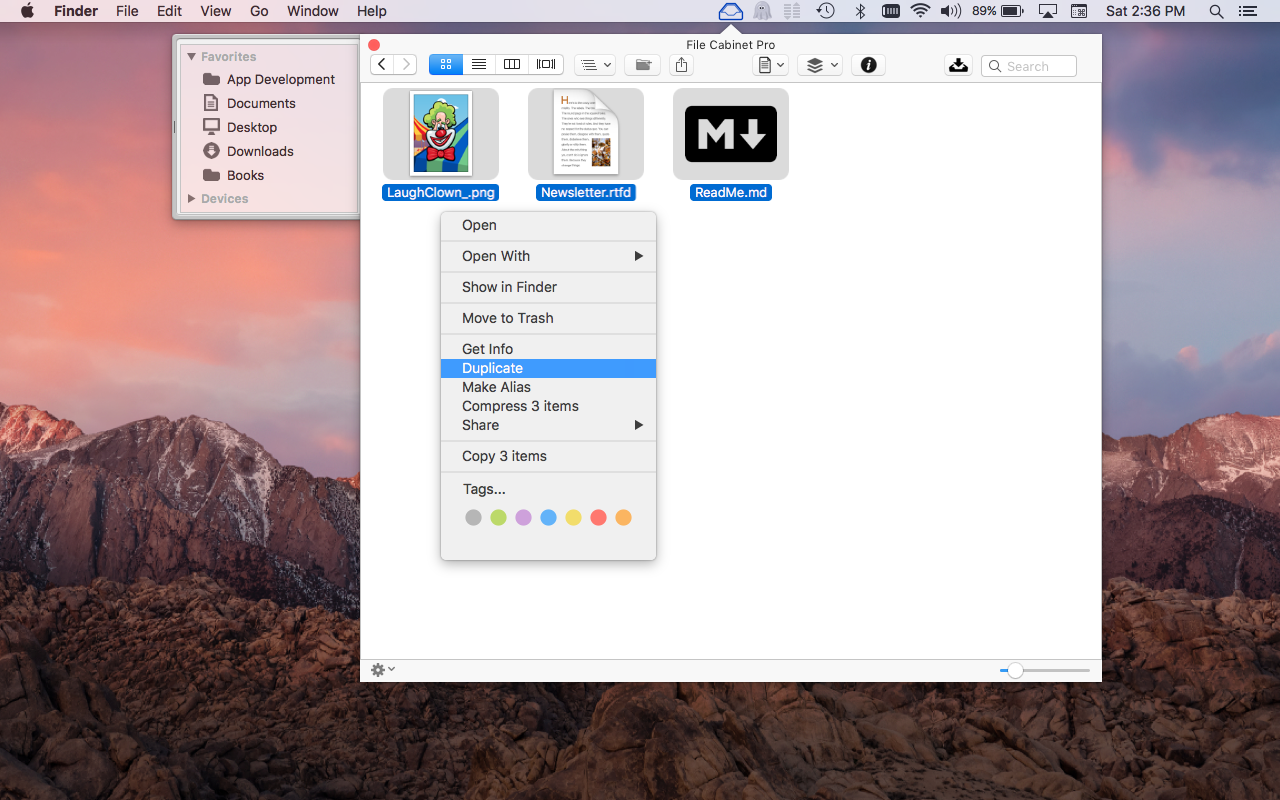Apply the yellow tag color
1280x800 pixels.
[x=573, y=517]
